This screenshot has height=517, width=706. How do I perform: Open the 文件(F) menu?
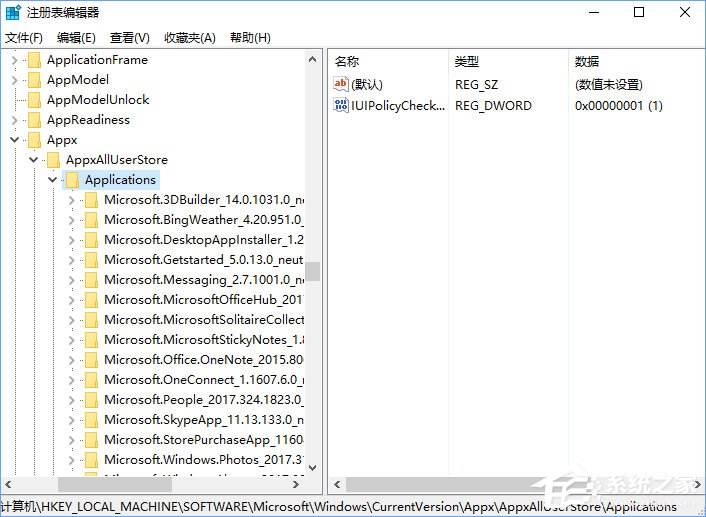(x=23, y=38)
